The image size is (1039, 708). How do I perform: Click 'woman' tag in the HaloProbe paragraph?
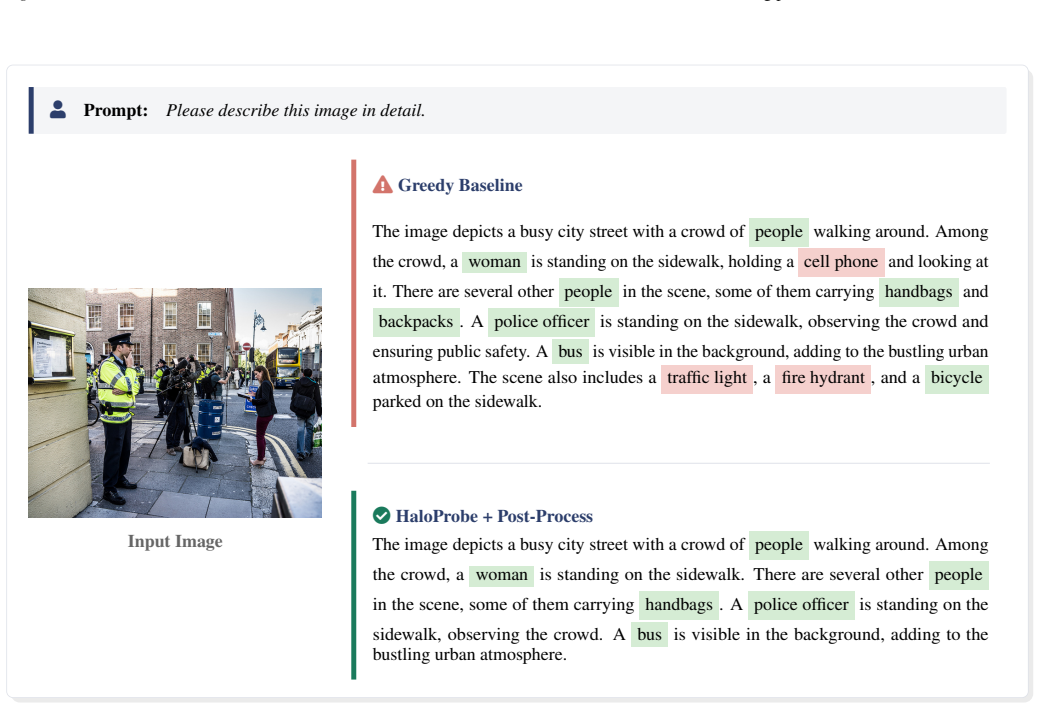coord(502,575)
